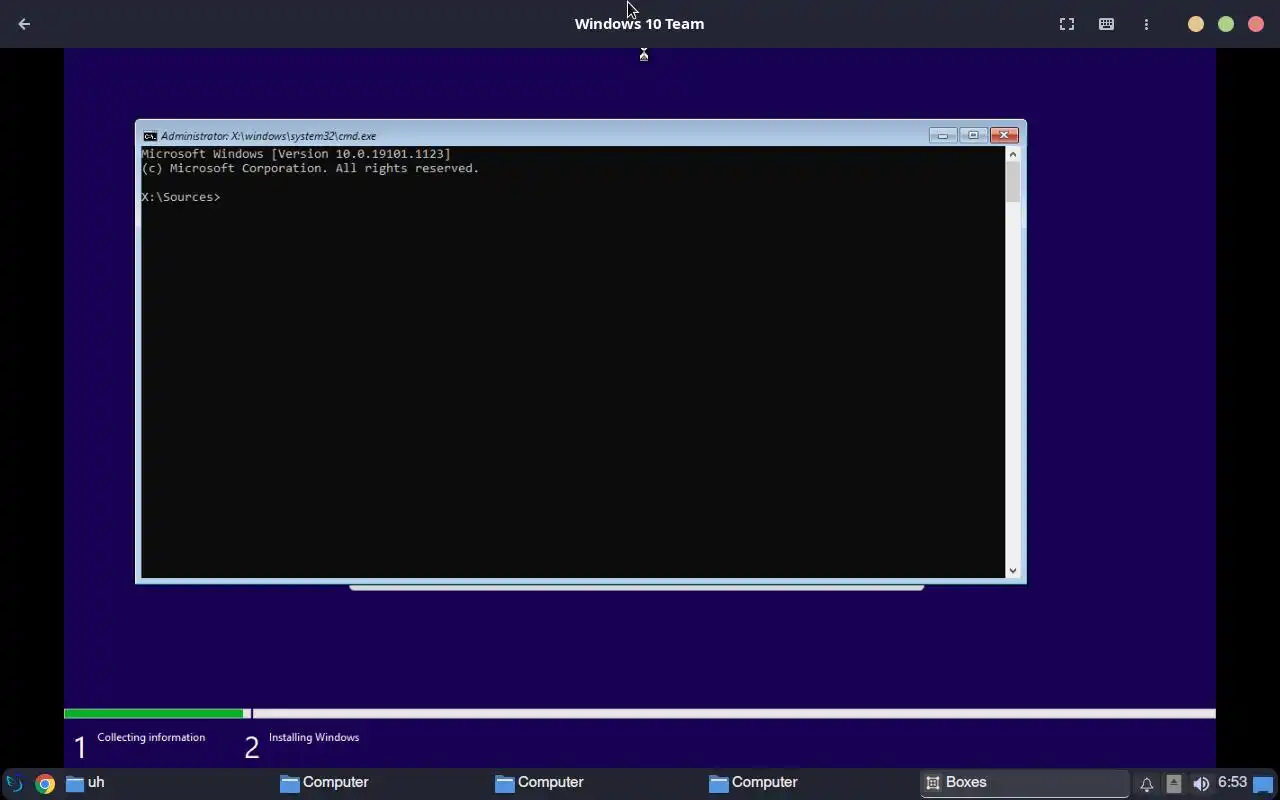
Task: Click the Windows 10 Team title
Action: tap(639, 24)
